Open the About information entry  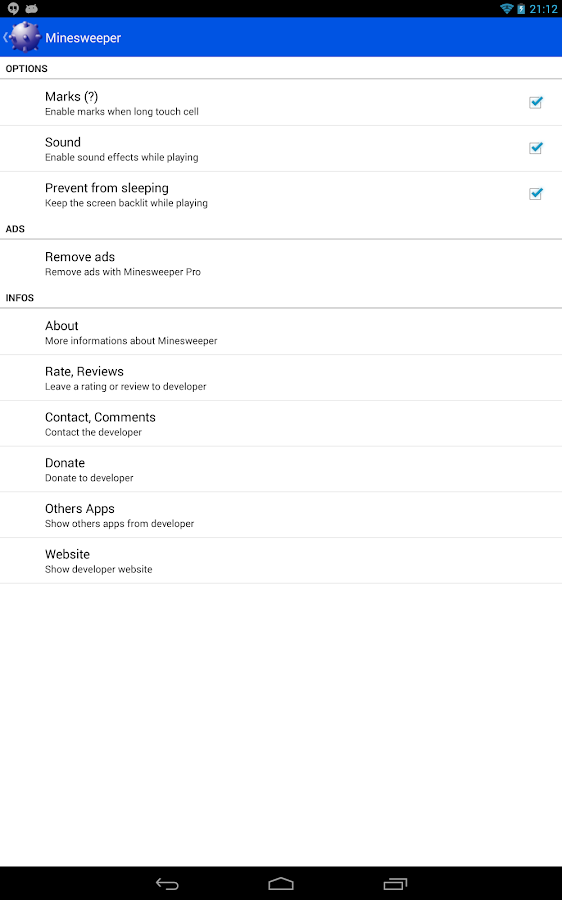[281, 332]
